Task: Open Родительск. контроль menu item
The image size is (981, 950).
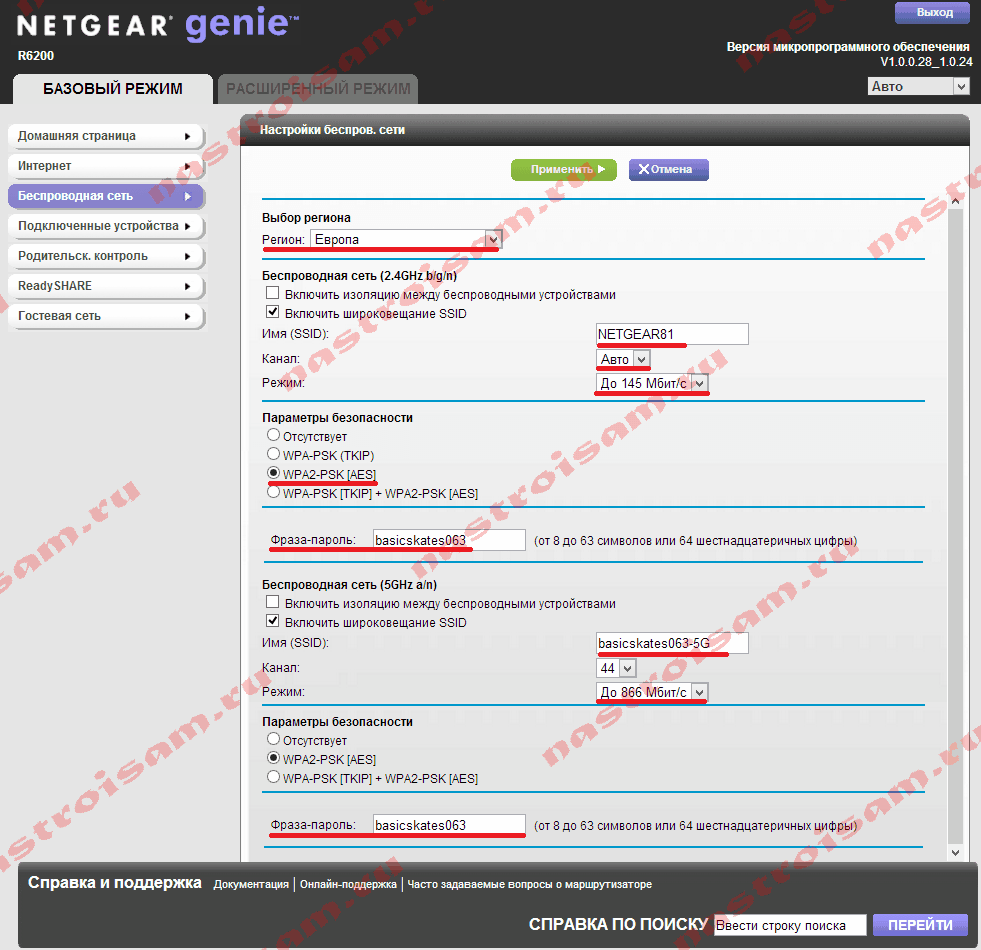Action: coord(106,256)
